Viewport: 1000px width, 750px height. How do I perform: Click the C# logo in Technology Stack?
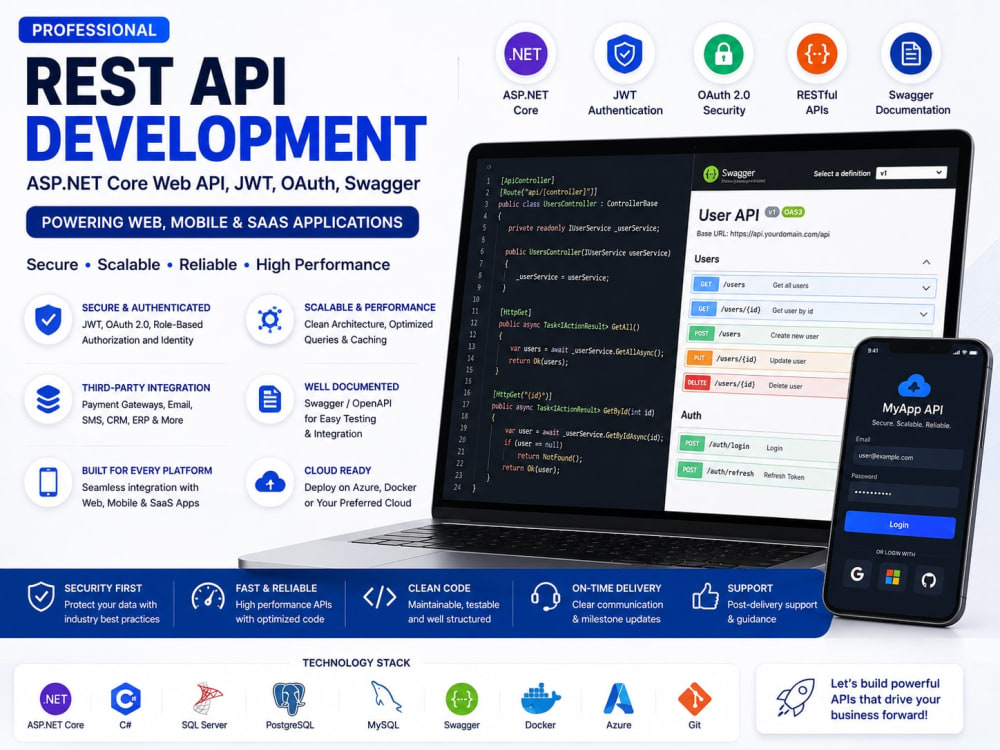tap(125, 699)
